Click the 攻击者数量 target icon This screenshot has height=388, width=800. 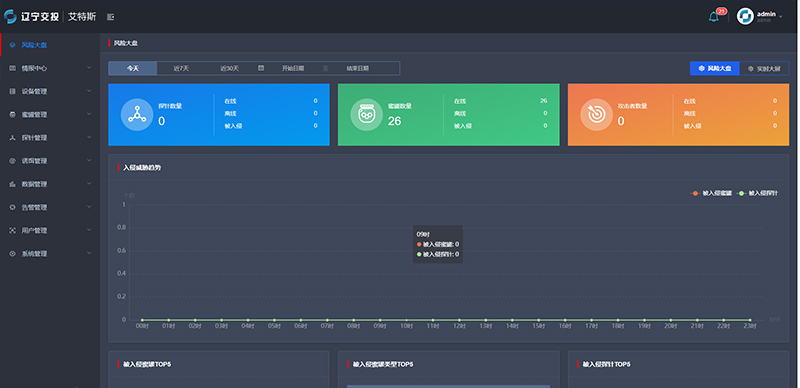pos(596,114)
